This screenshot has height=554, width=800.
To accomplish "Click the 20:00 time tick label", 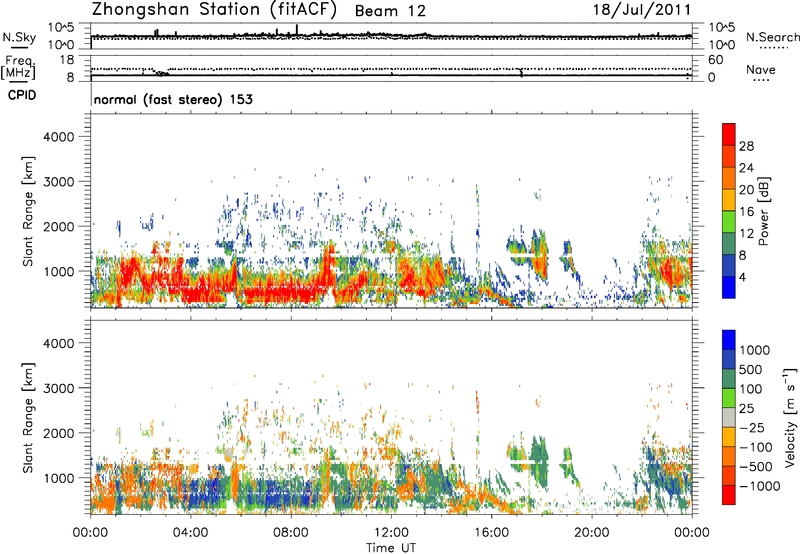I will 592,533.
